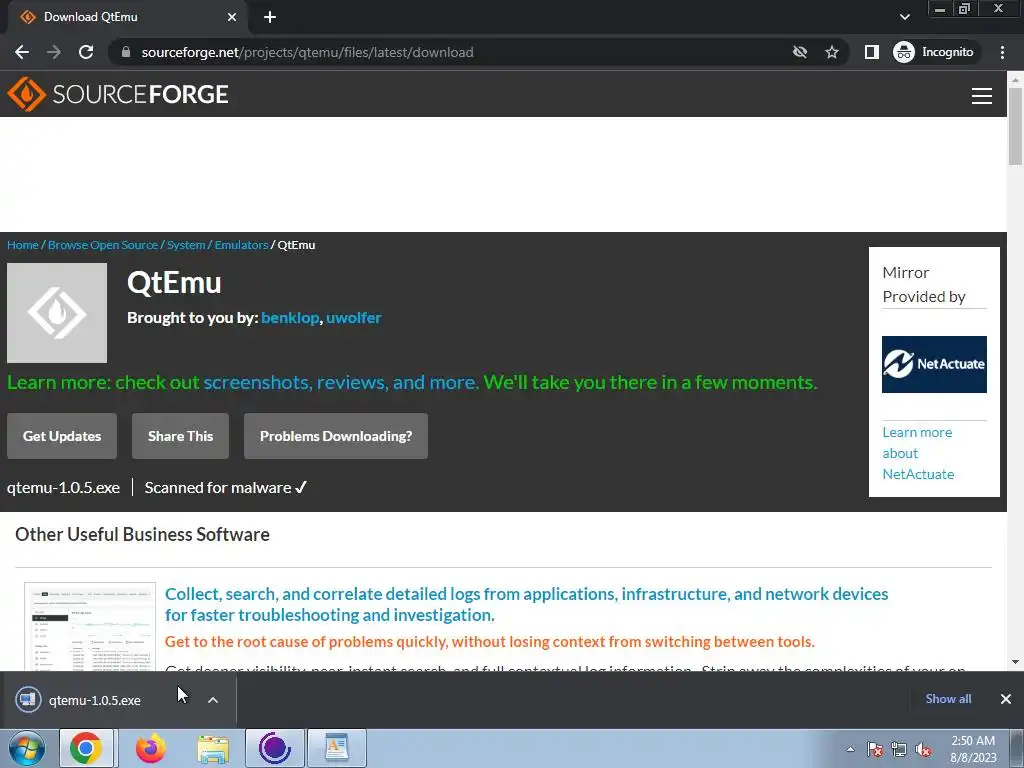
Task: Click the Get Updates button
Action: click(62, 436)
